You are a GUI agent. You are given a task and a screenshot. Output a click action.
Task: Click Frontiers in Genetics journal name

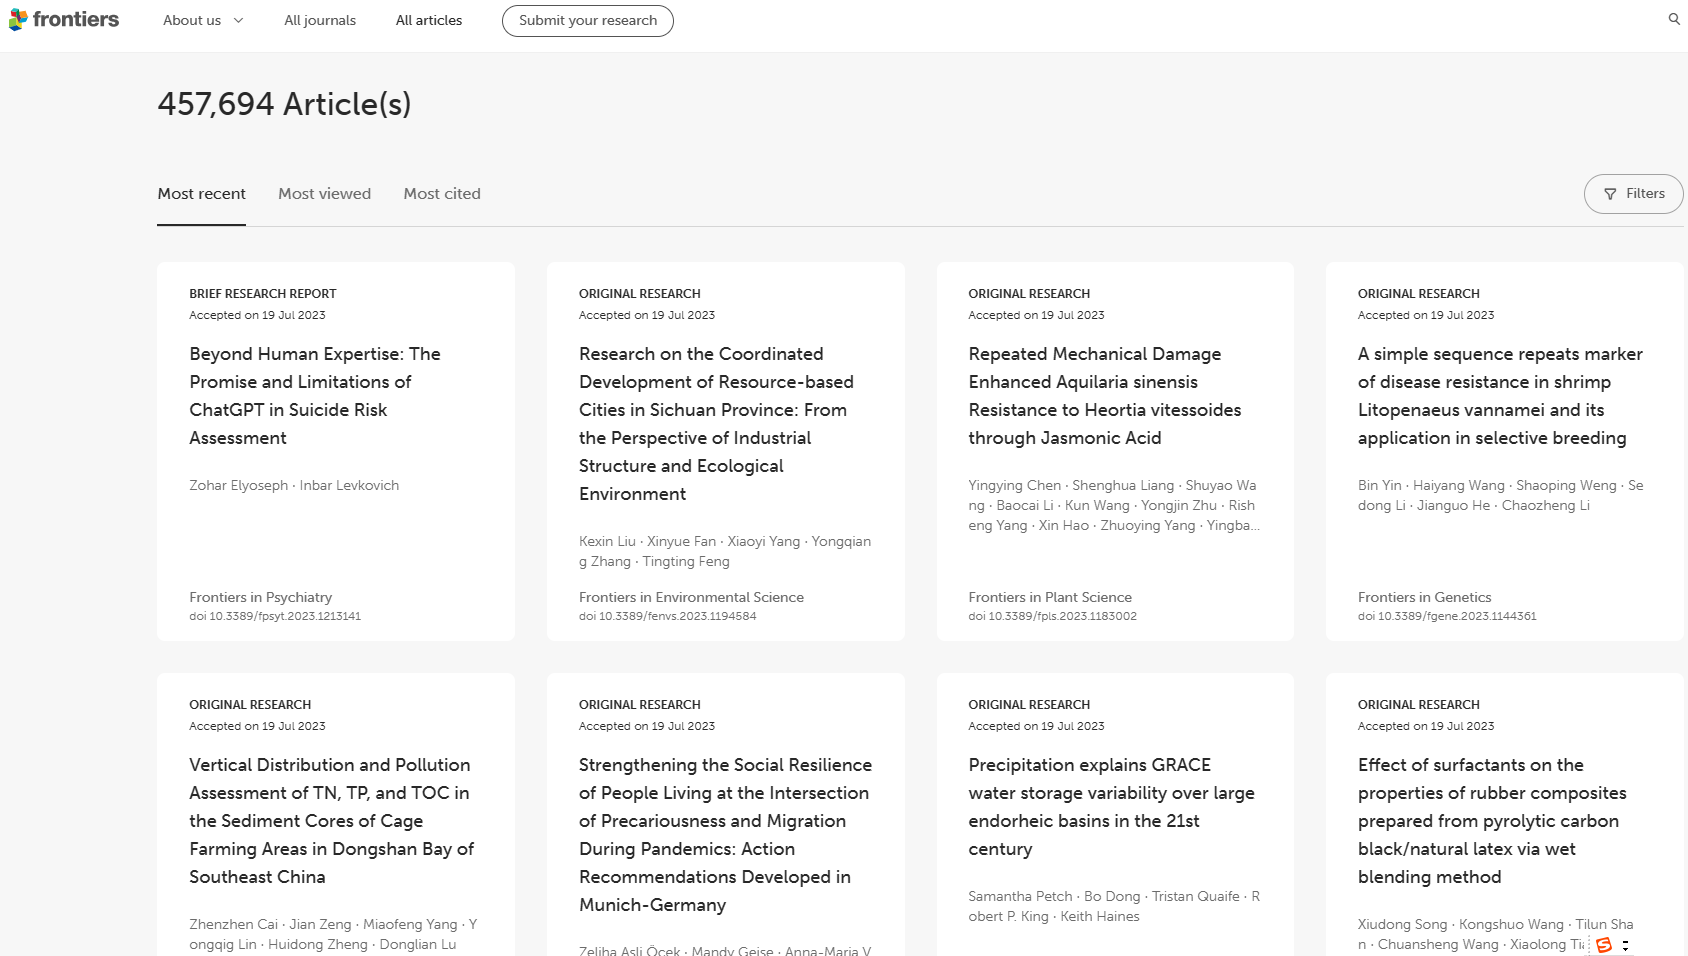pyautogui.click(x=1424, y=597)
